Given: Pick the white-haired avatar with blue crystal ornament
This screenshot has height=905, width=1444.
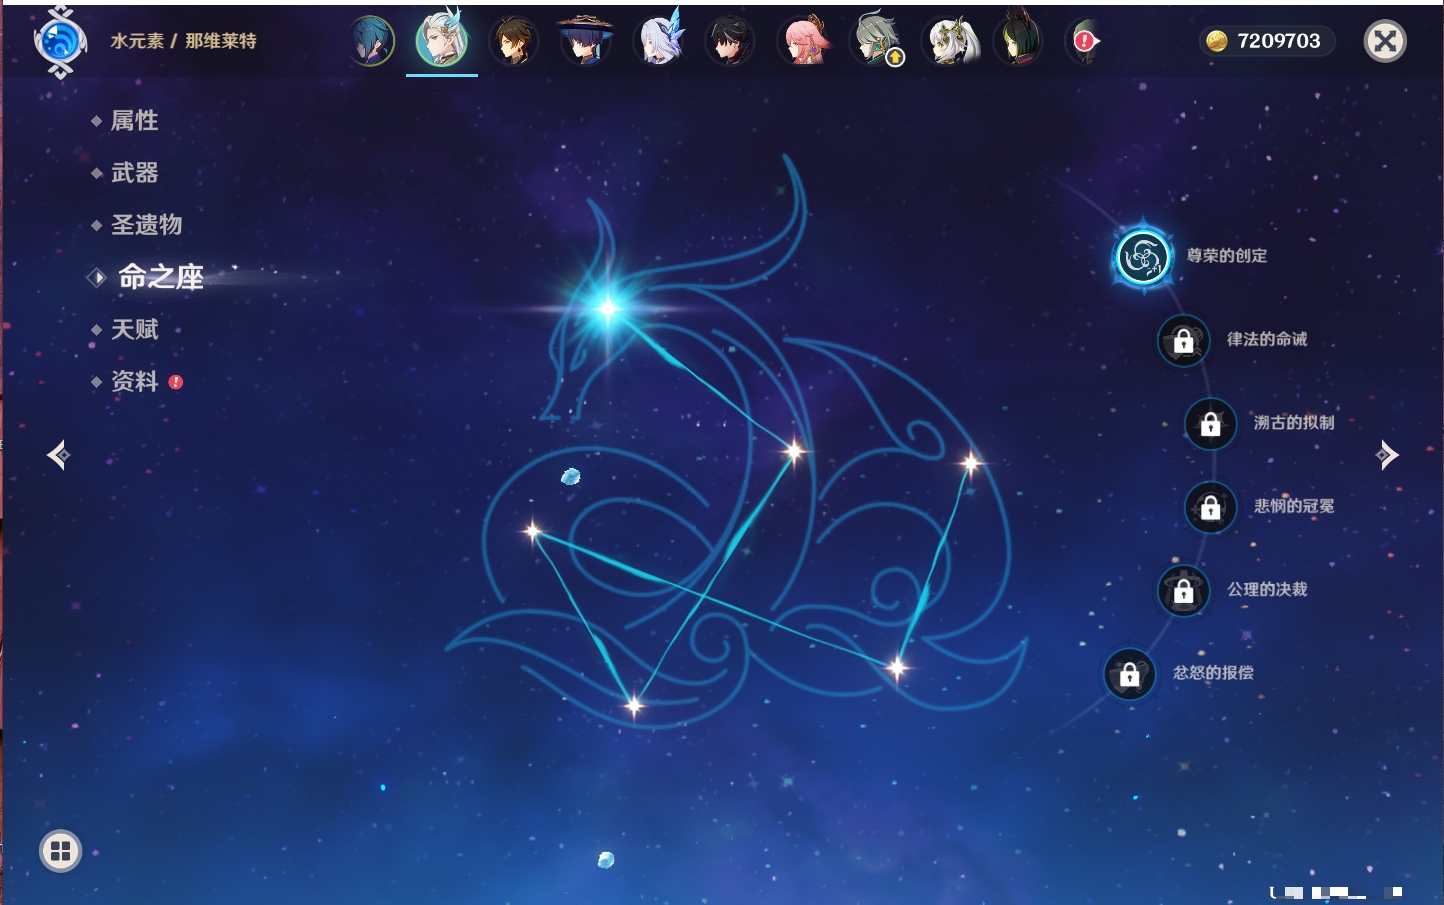Looking at the screenshot, I should pyautogui.click(x=659, y=40).
